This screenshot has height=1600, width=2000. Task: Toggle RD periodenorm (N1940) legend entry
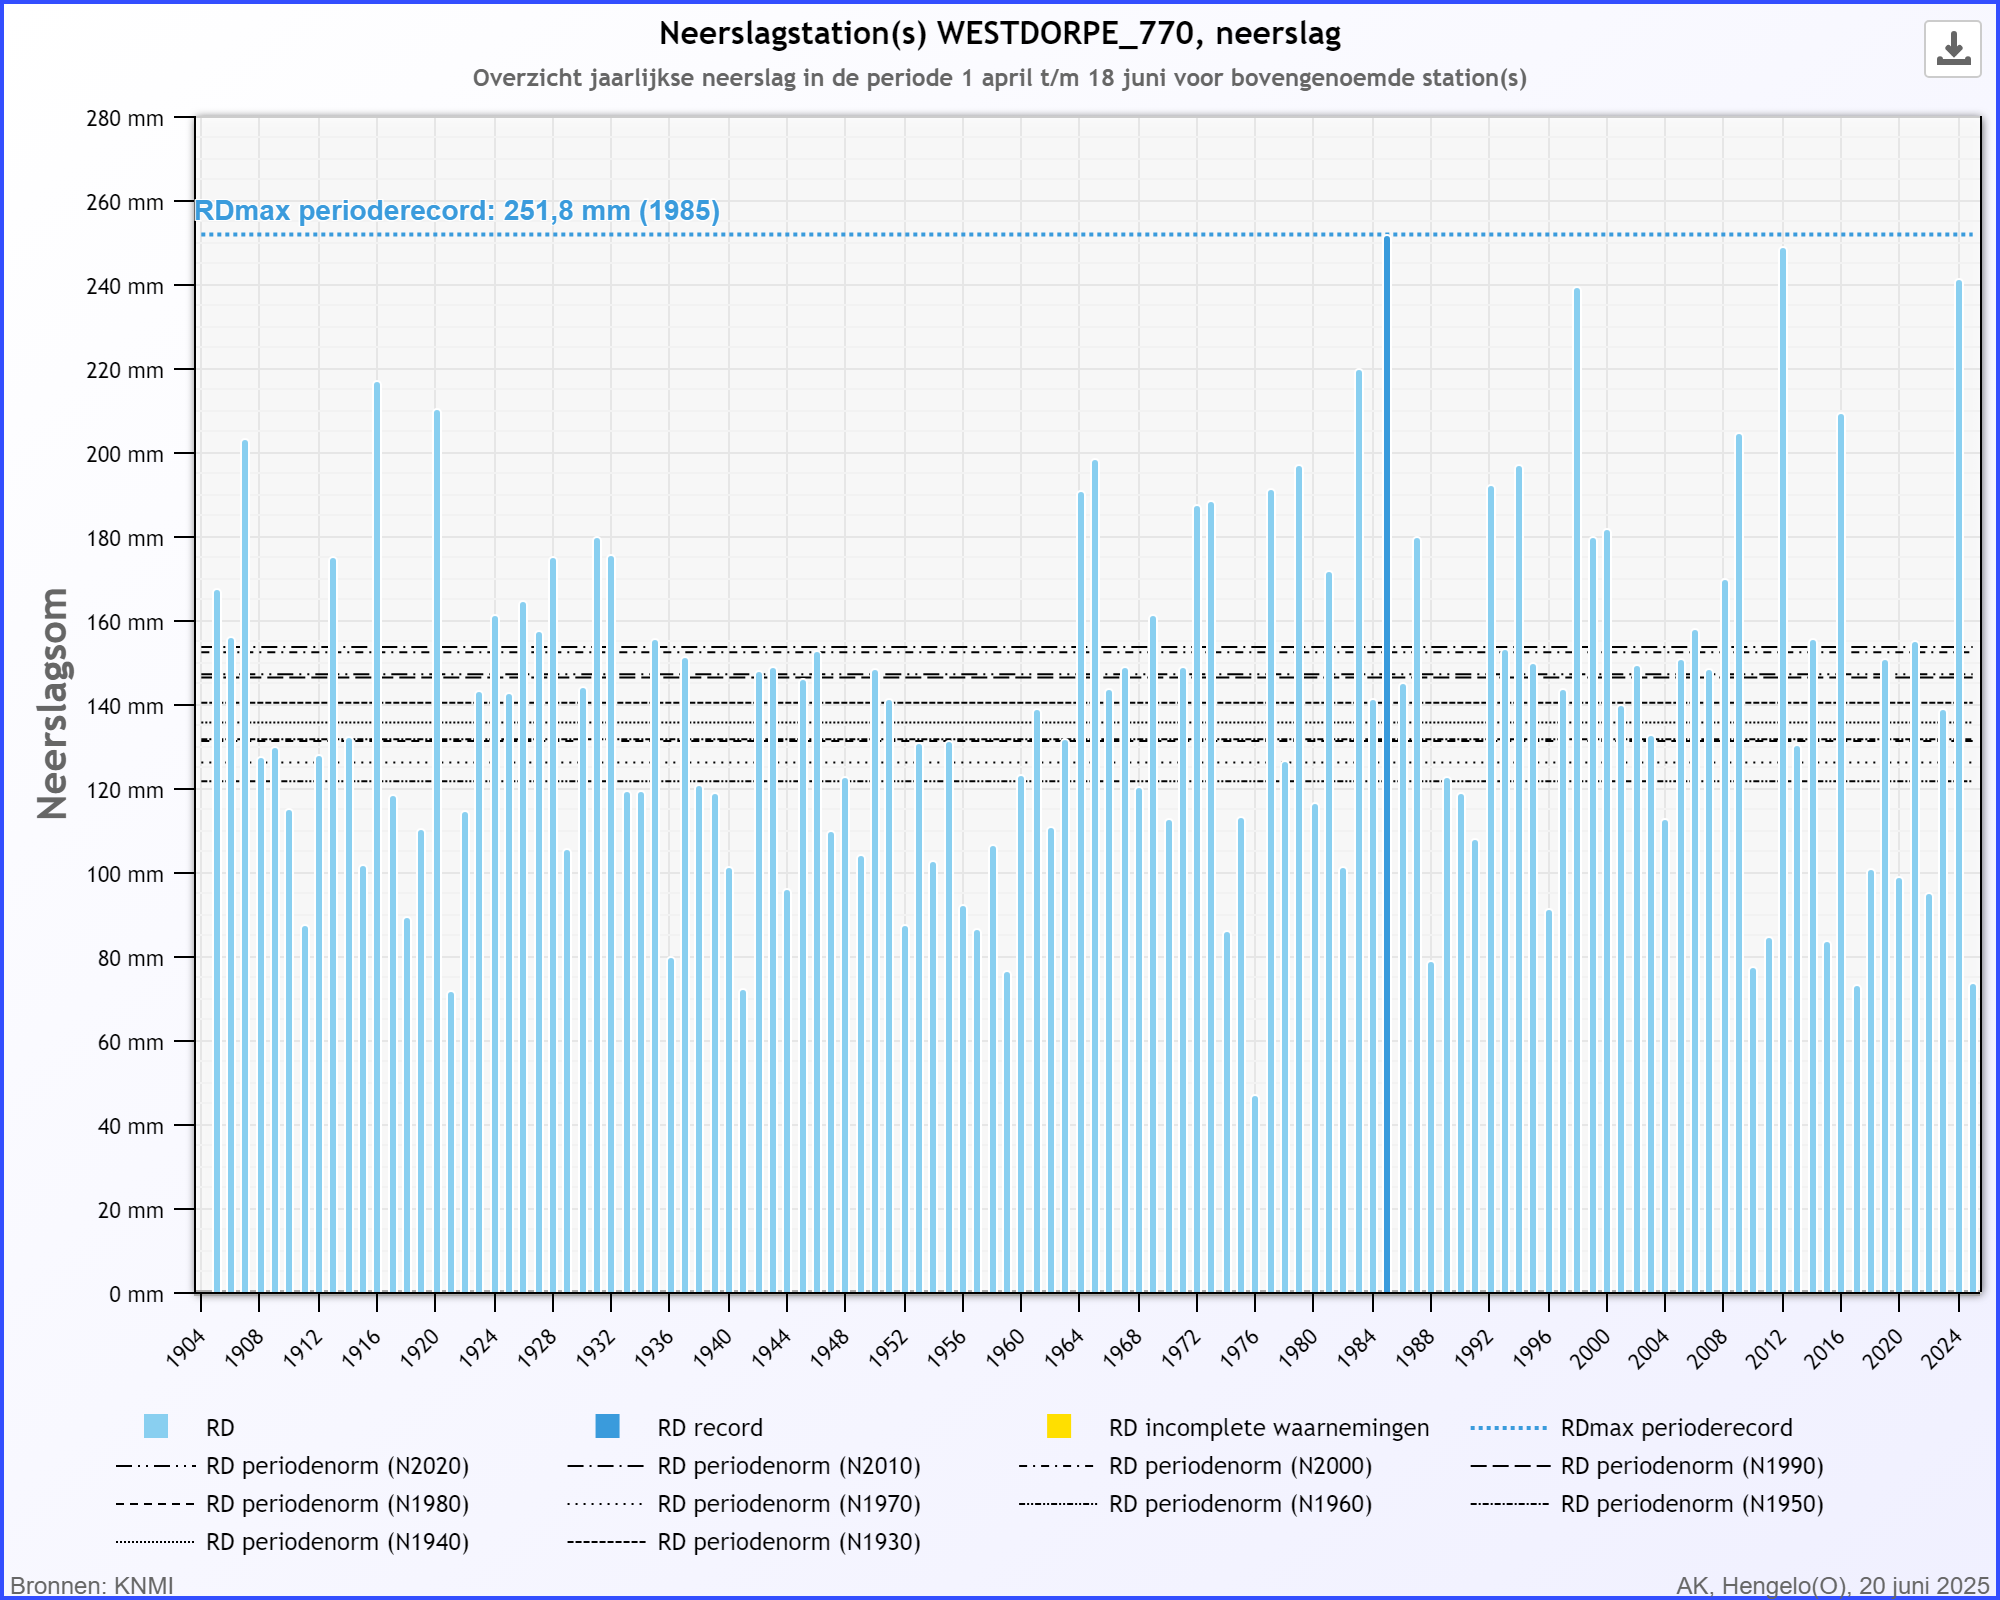point(292,1542)
